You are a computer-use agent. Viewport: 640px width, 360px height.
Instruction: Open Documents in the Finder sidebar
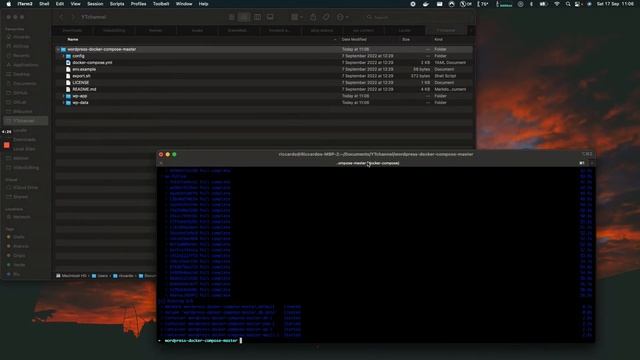24,84
